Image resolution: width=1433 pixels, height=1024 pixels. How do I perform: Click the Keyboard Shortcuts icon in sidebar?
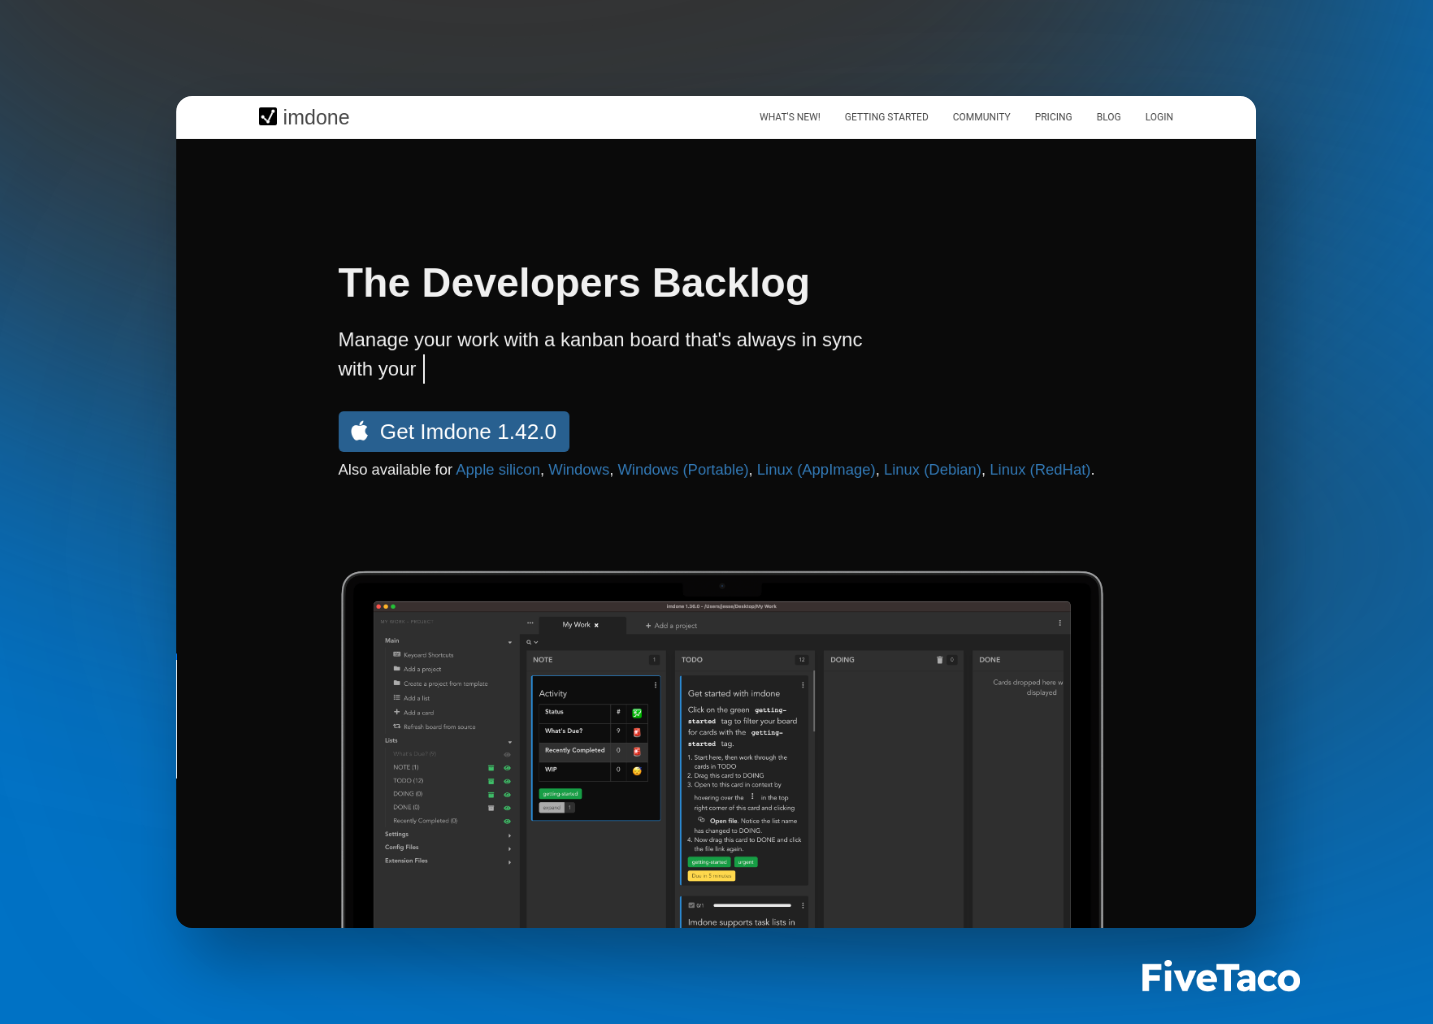(x=397, y=655)
